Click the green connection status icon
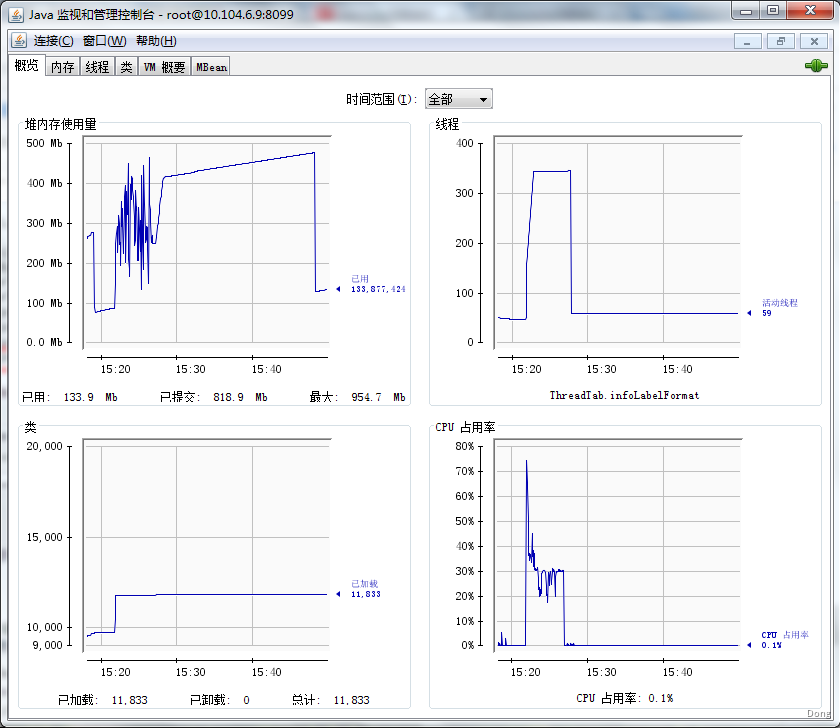Image resolution: width=840 pixels, height=728 pixels. (x=816, y=66)
